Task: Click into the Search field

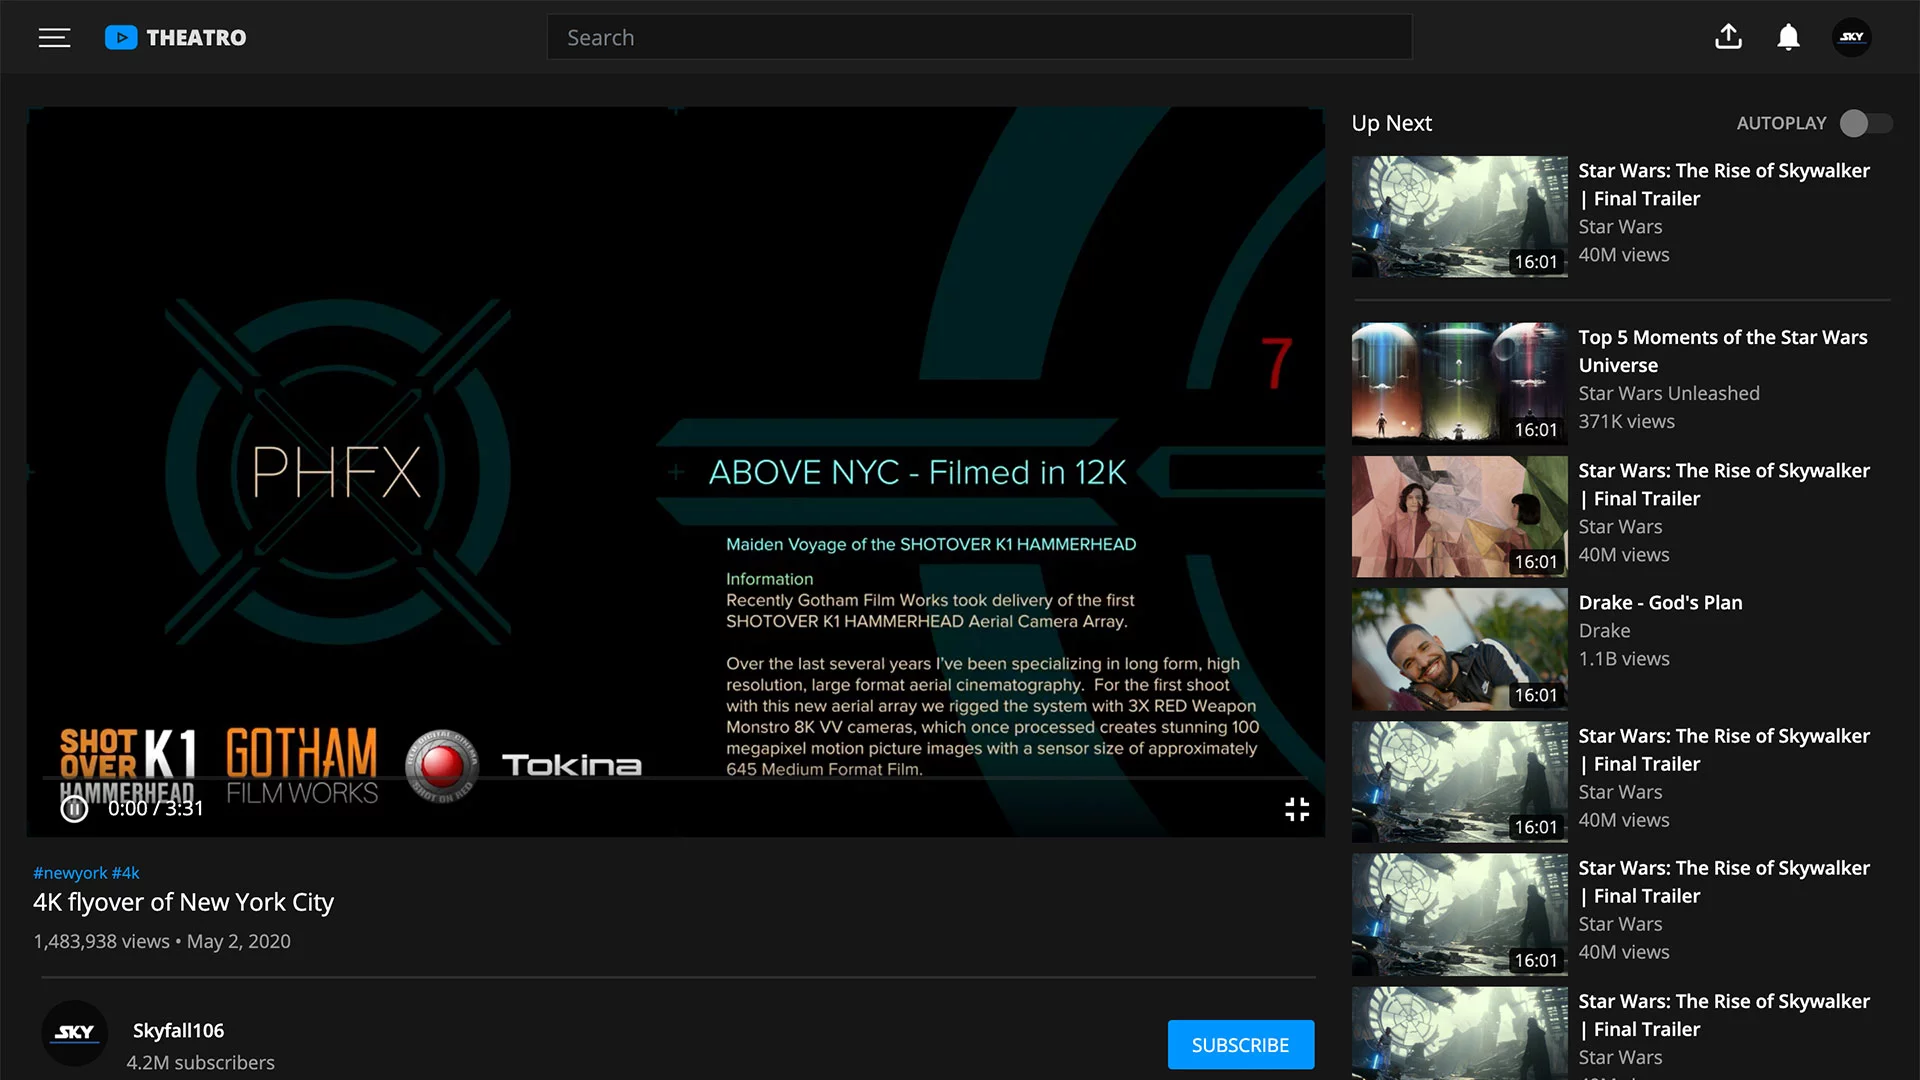Action: point(979,37)
